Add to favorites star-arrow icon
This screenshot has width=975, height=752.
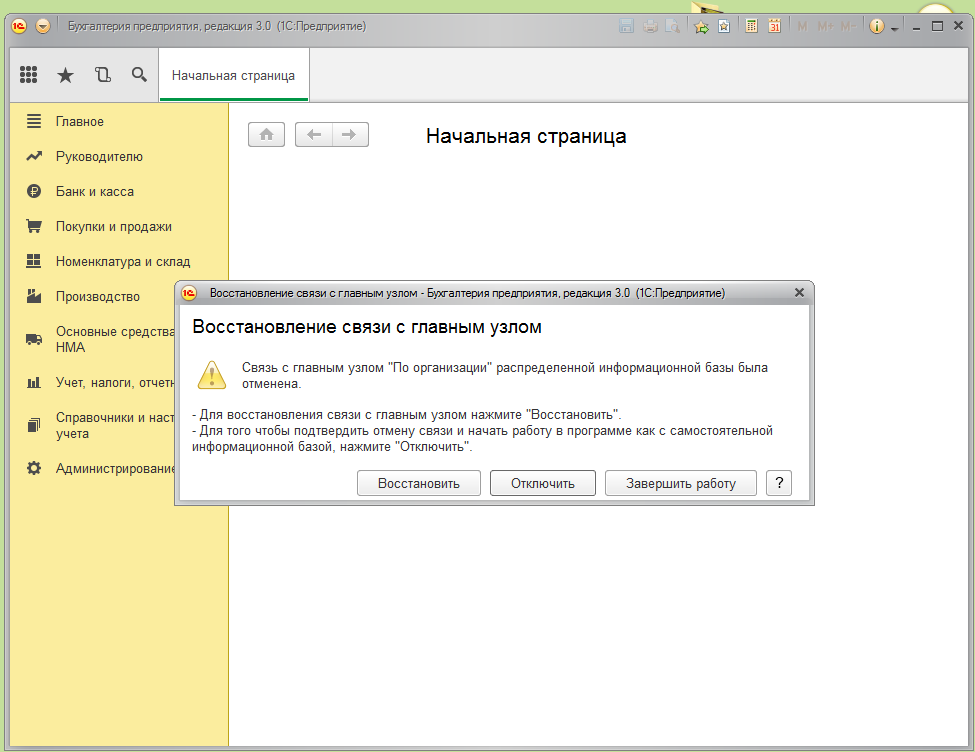click(701, 27)
